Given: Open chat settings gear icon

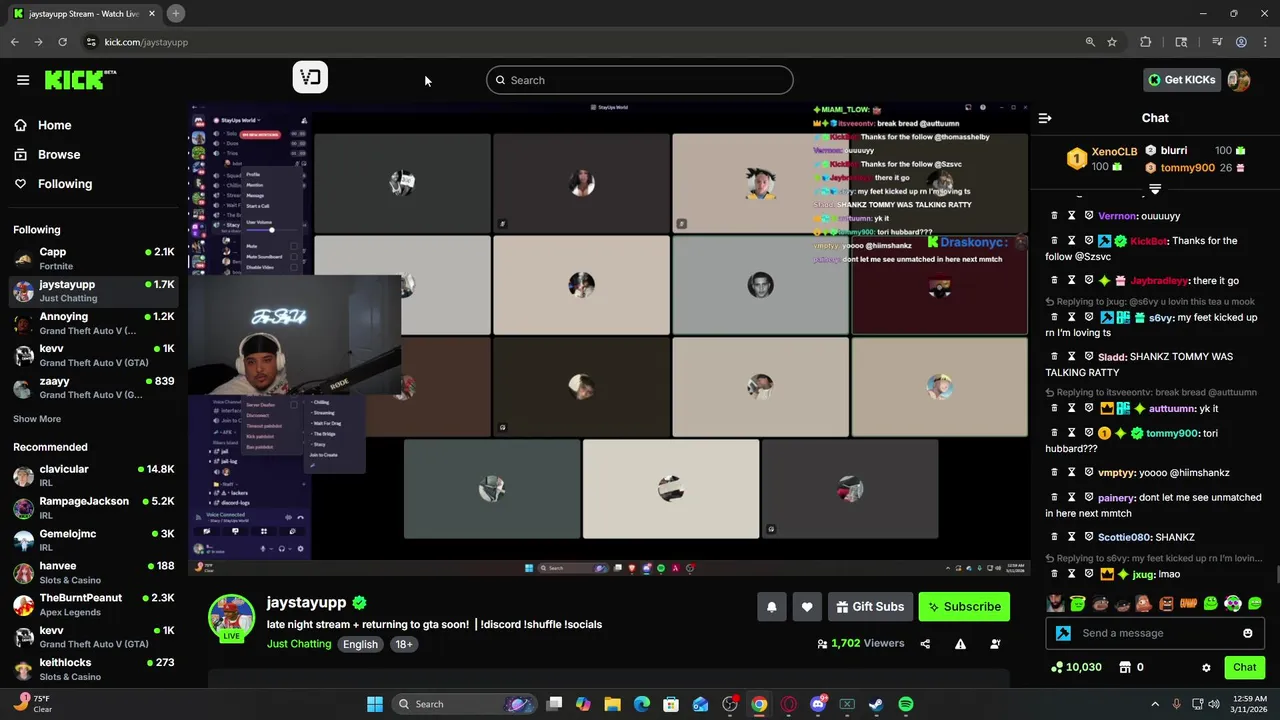Looking at the screenshot, I should [1206, 668].
